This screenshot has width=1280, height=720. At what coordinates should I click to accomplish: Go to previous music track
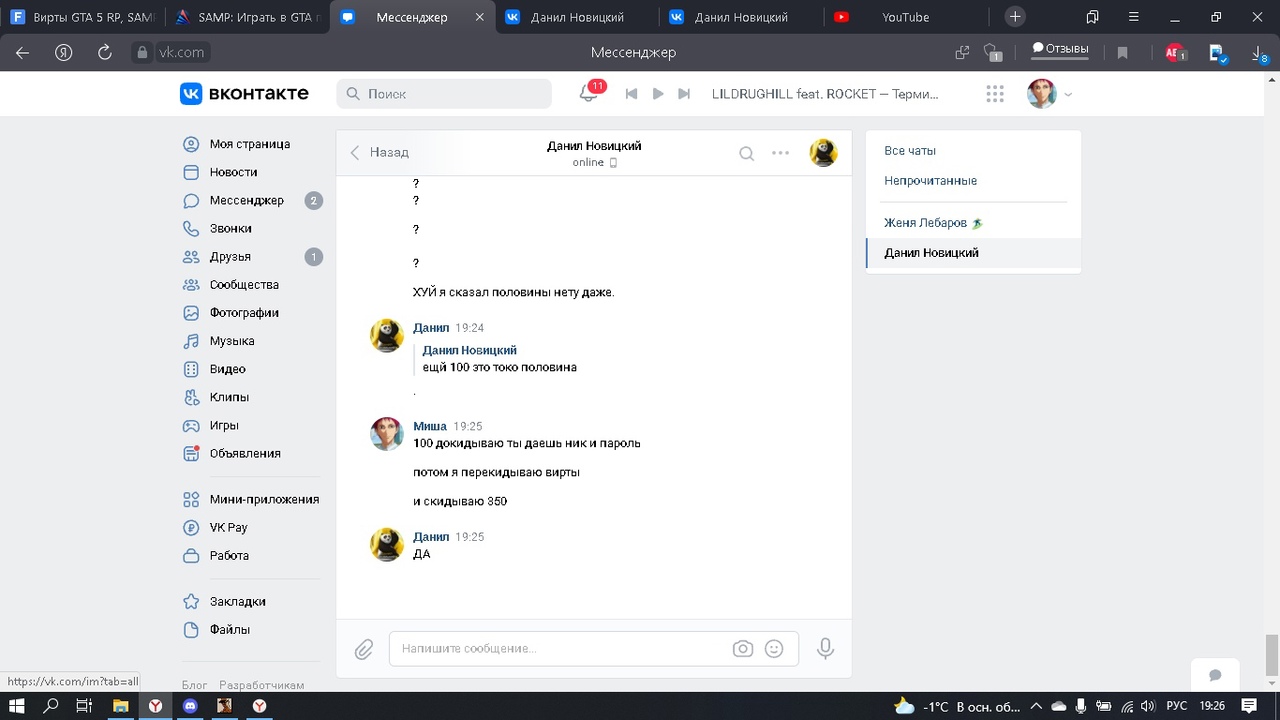coord(631,93)
